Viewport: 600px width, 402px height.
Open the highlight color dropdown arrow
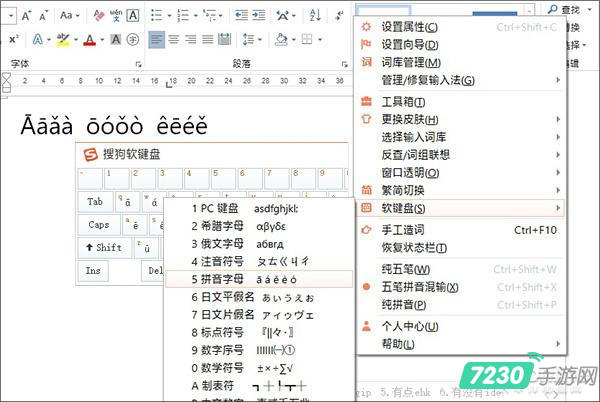76,39
